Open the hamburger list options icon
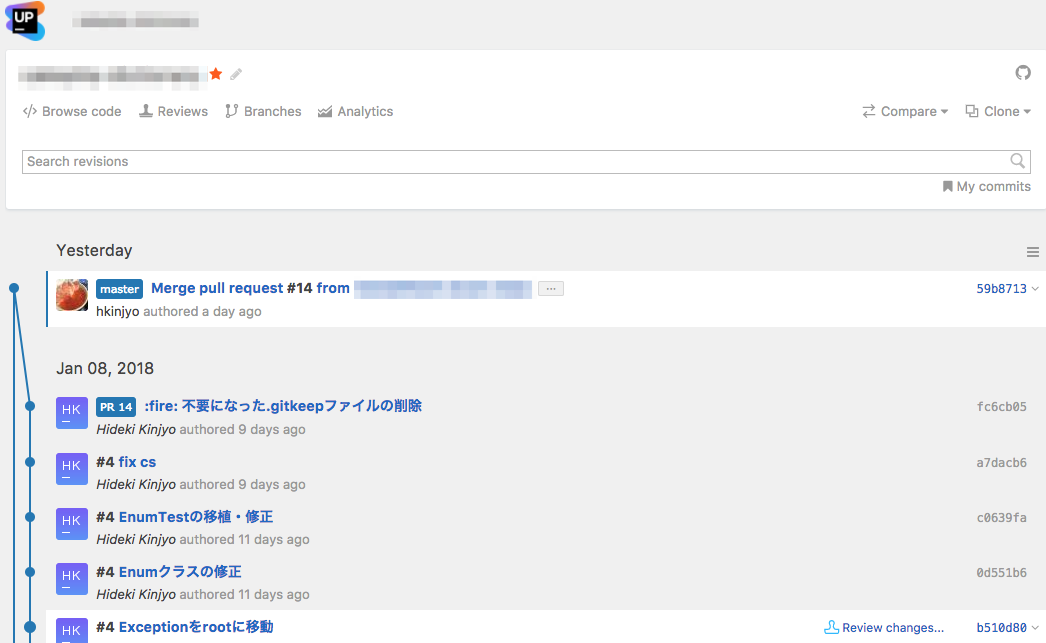The width and height of the screenshot is (1046, 643). (x=1033, y=252)
